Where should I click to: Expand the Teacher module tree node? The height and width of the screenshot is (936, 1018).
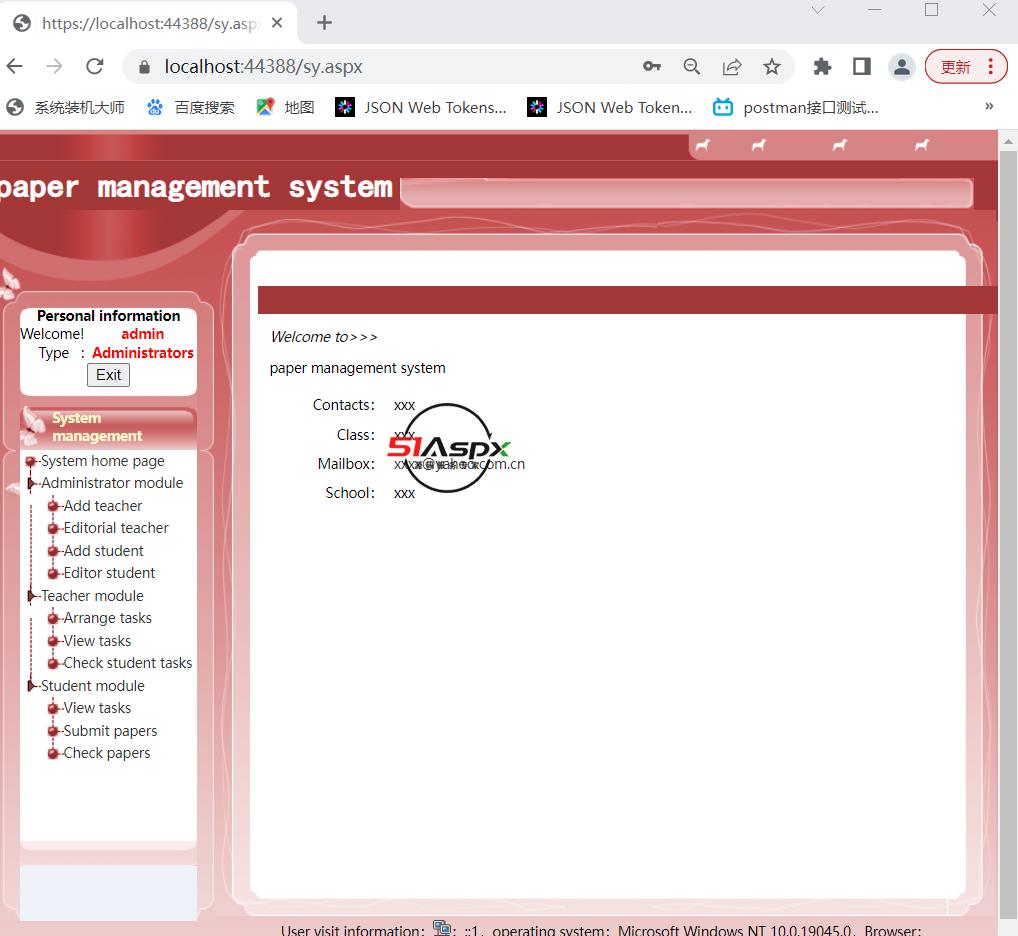[x=32, y=596]
